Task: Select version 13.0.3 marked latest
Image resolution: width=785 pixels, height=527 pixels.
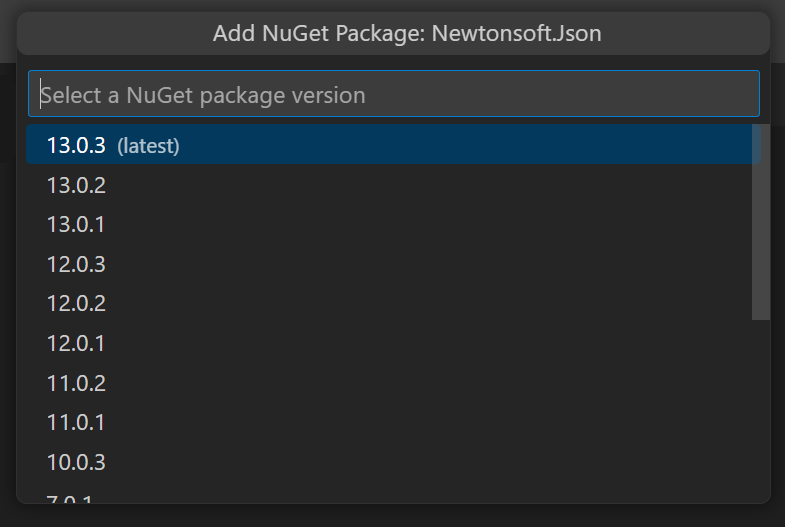Action: 76,145
